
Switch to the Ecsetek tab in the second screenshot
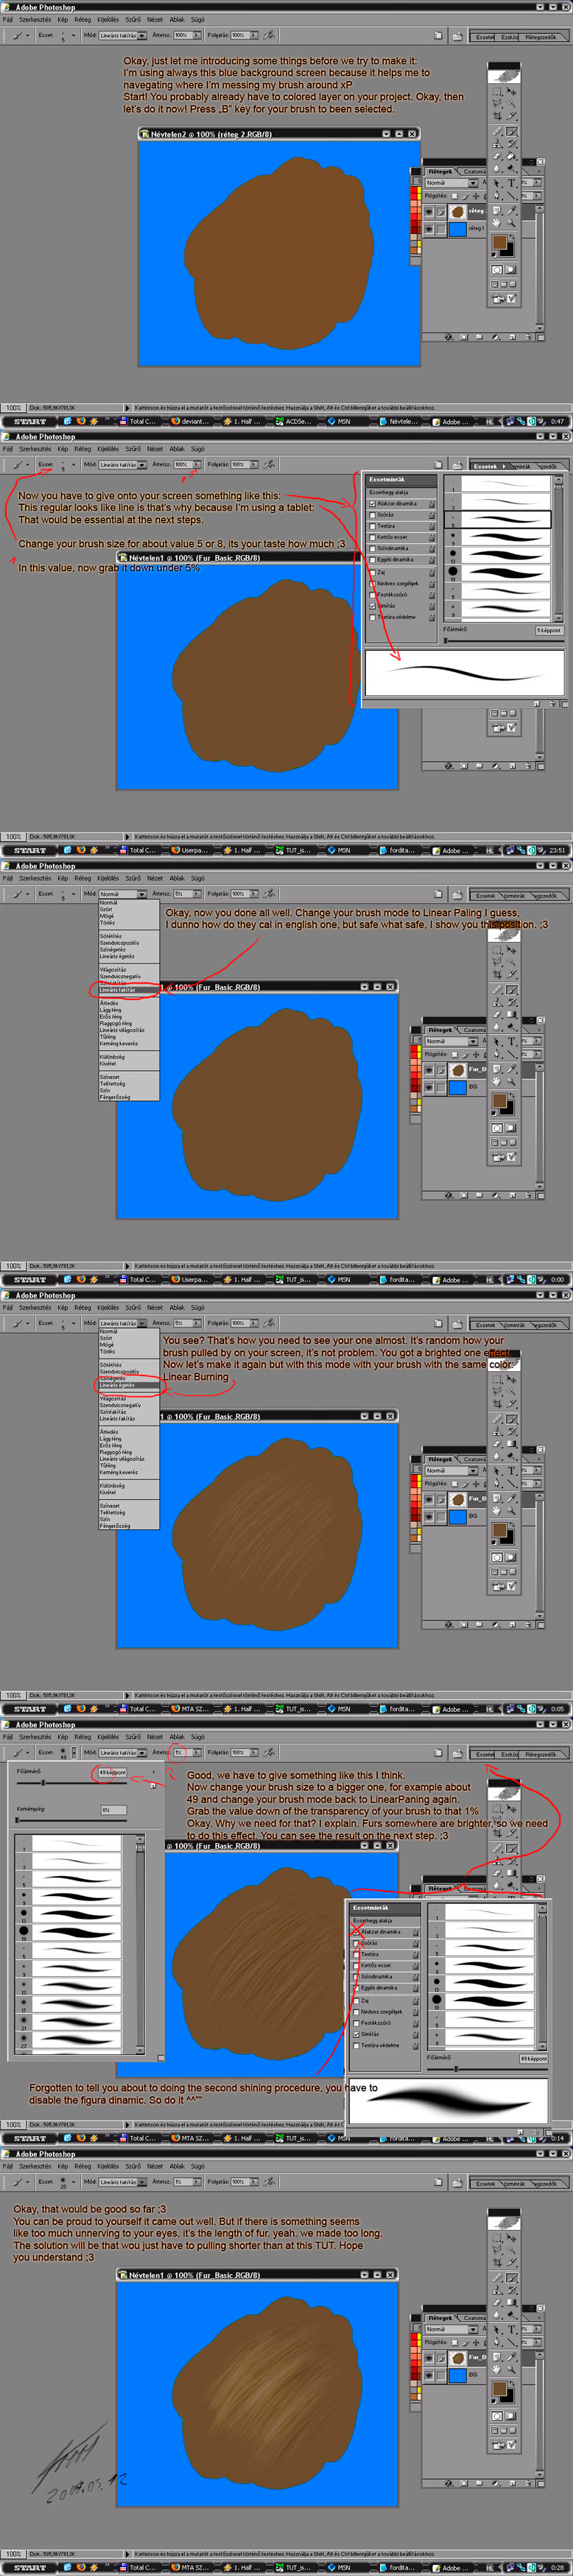coord(485,466)
